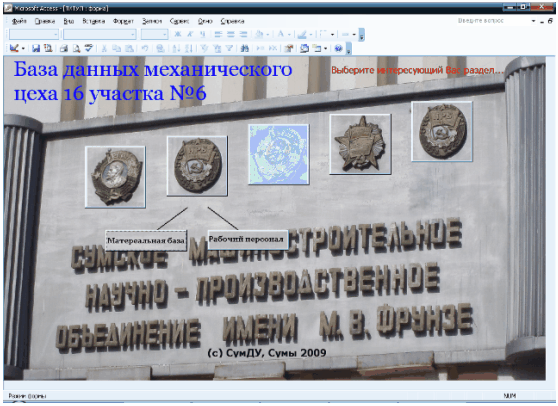Click the Рабочий персонал button

point(248,239)
